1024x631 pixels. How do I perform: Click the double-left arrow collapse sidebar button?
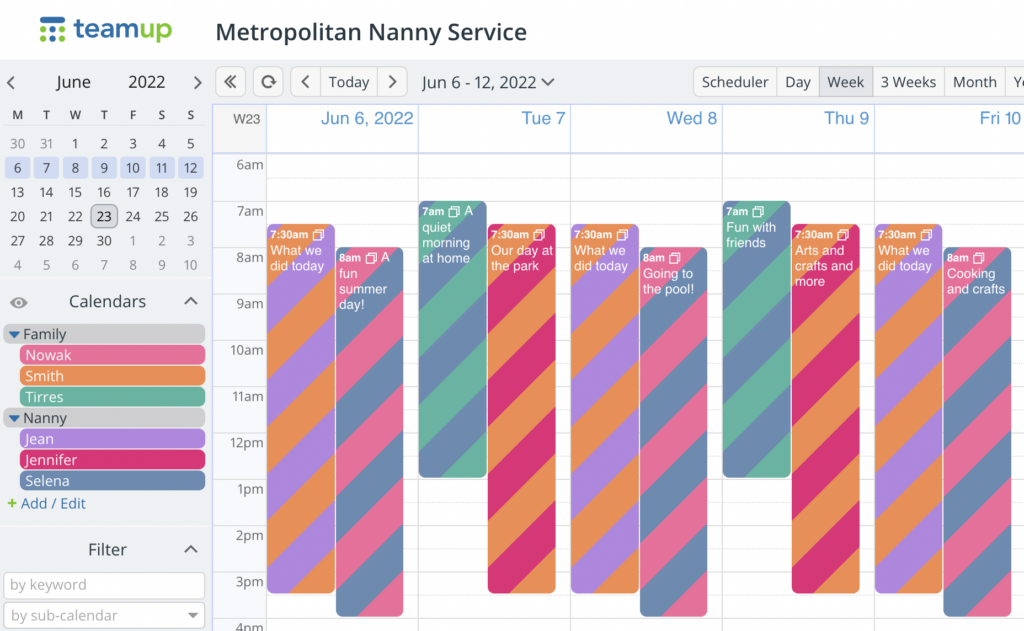[231, 82]
